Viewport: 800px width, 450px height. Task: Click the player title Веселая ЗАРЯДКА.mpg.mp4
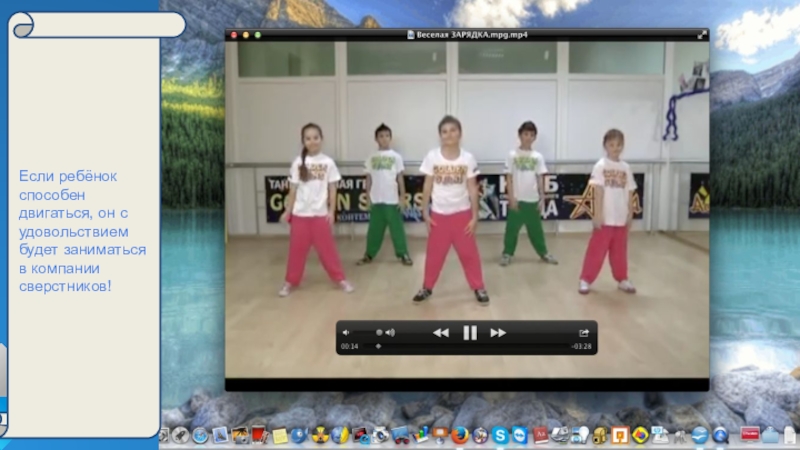[472, 35]
